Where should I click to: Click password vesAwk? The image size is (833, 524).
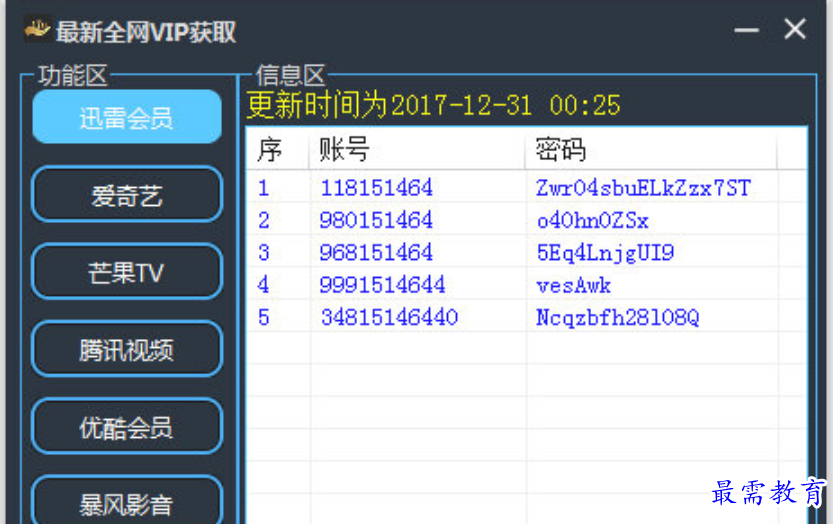(x=574, y=285)
